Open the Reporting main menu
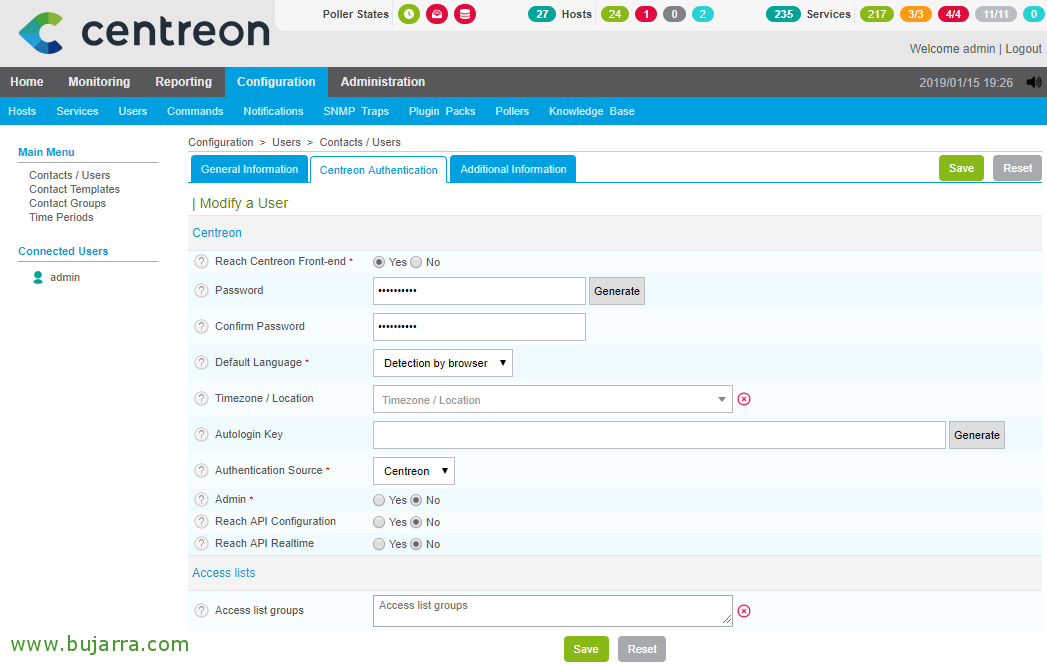This screenshot has height=666, width=1047. pos(184,82)
